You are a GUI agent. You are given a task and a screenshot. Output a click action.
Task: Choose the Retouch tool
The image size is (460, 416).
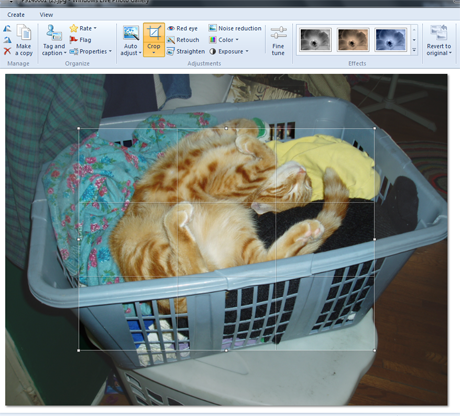[x=183, y=40]
